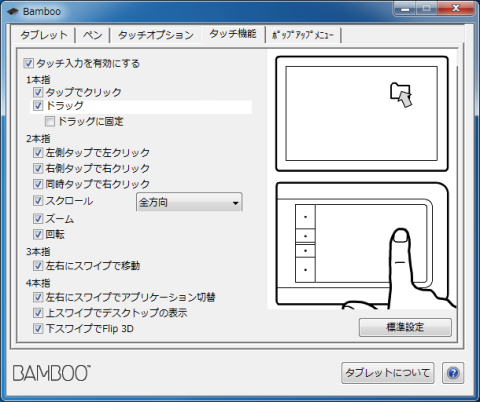Toggle the ドラッグ checkbox
The width and height of the screenshot is (480, 402).
pyautogui.click(x=38, y=106)
